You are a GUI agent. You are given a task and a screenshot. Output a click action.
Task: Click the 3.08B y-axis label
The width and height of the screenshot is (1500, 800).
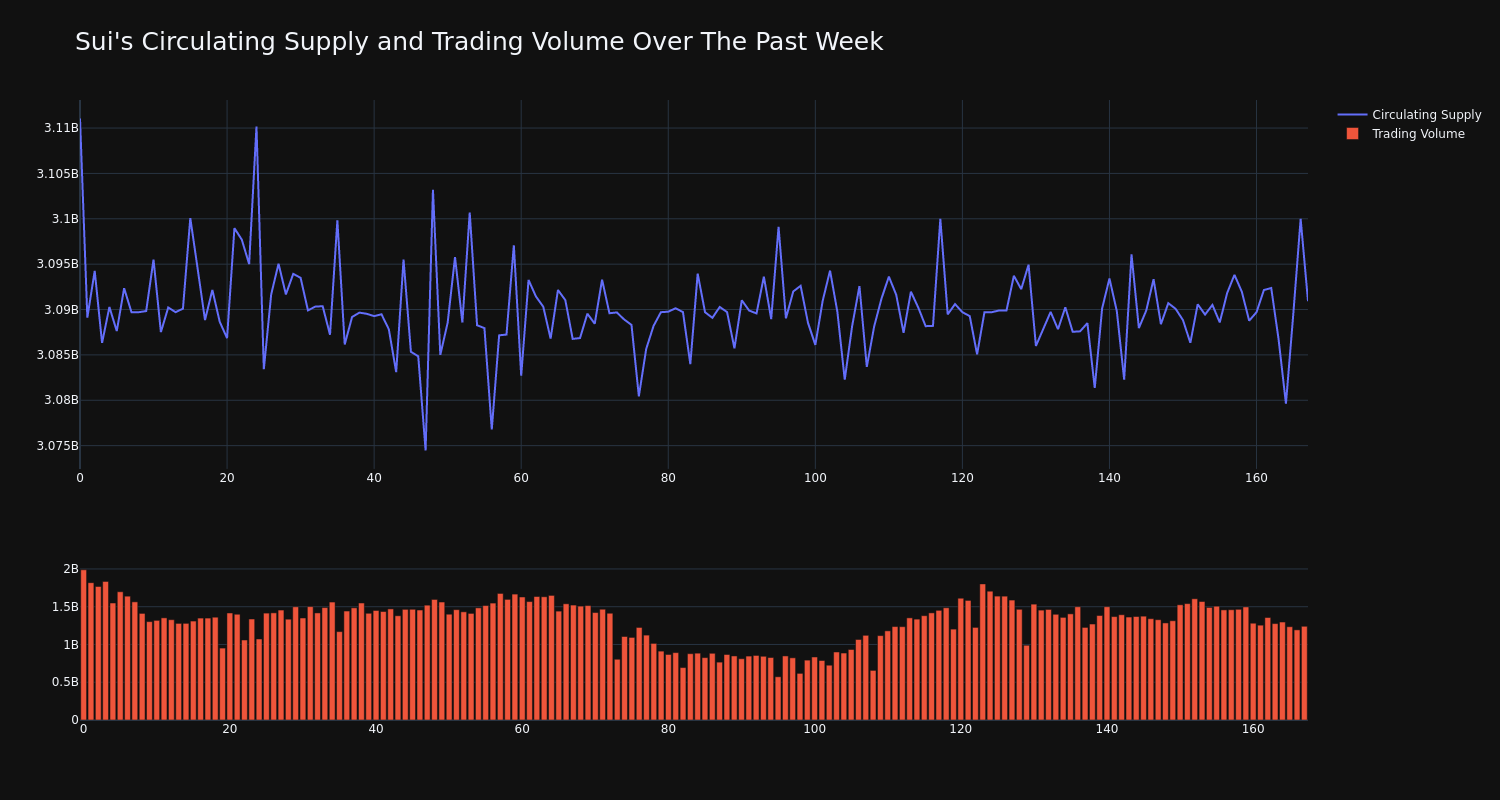[61, 400]
